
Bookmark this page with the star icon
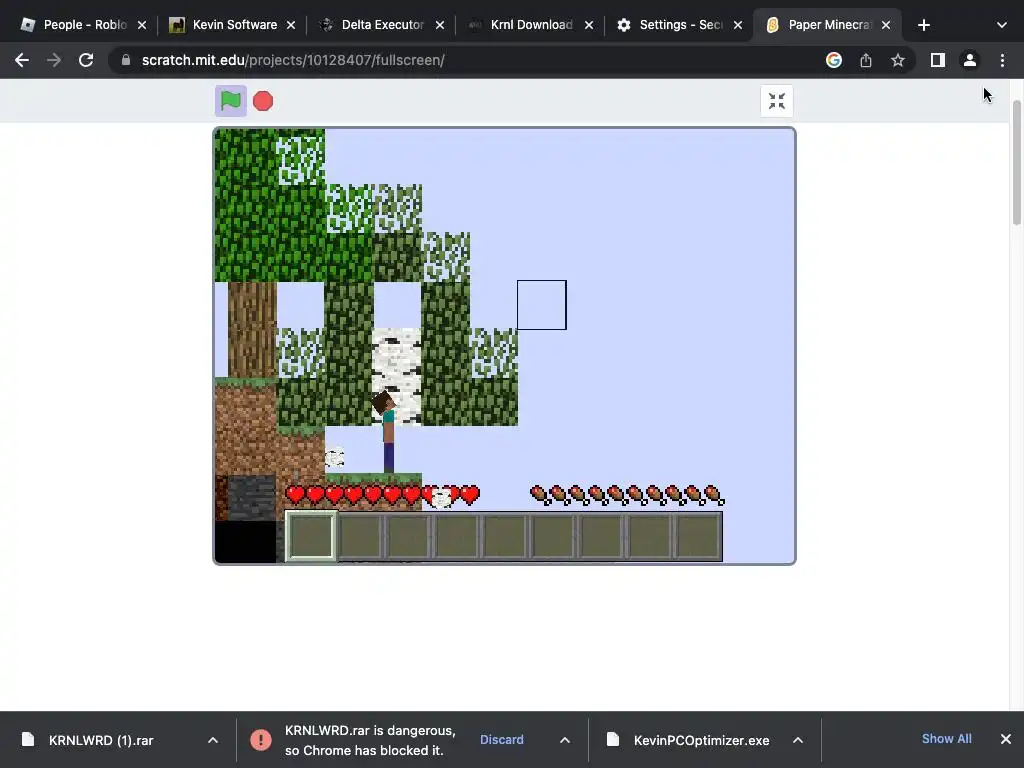(898, 60)
